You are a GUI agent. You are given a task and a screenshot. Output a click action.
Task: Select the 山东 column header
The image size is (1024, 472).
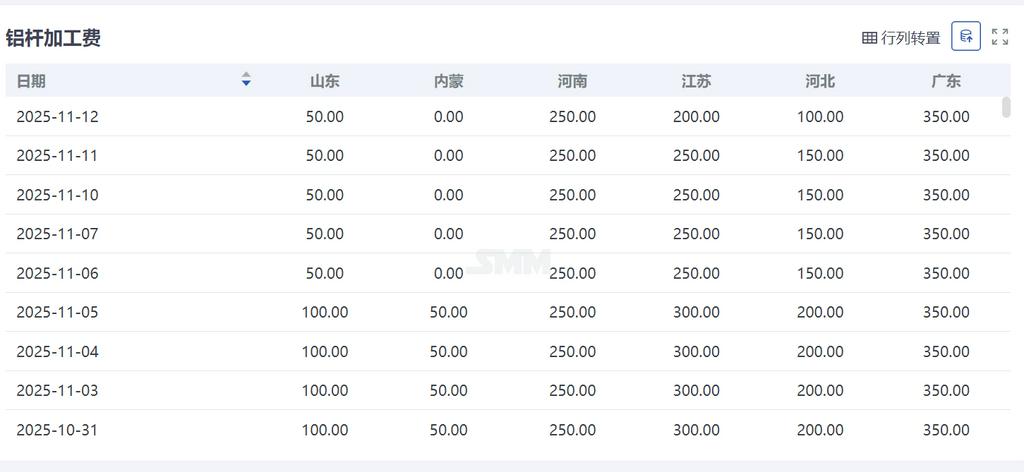tap(325, 81)
